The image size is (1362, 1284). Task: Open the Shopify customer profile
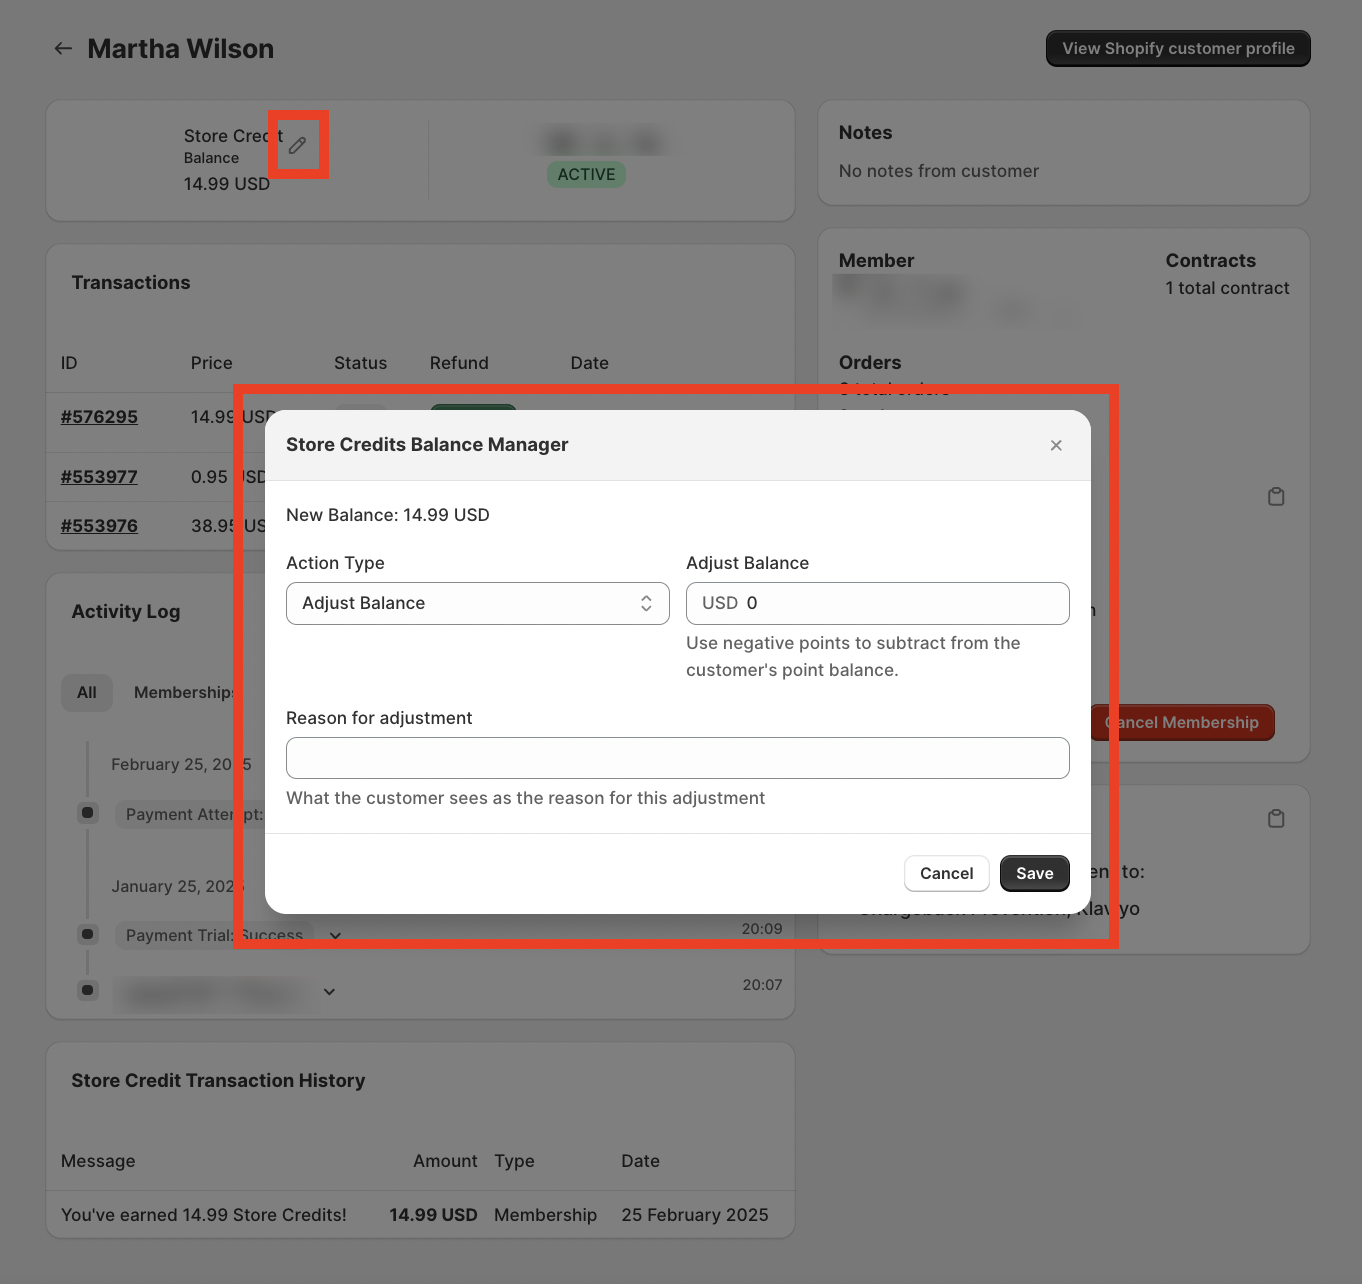(1177, 48)
